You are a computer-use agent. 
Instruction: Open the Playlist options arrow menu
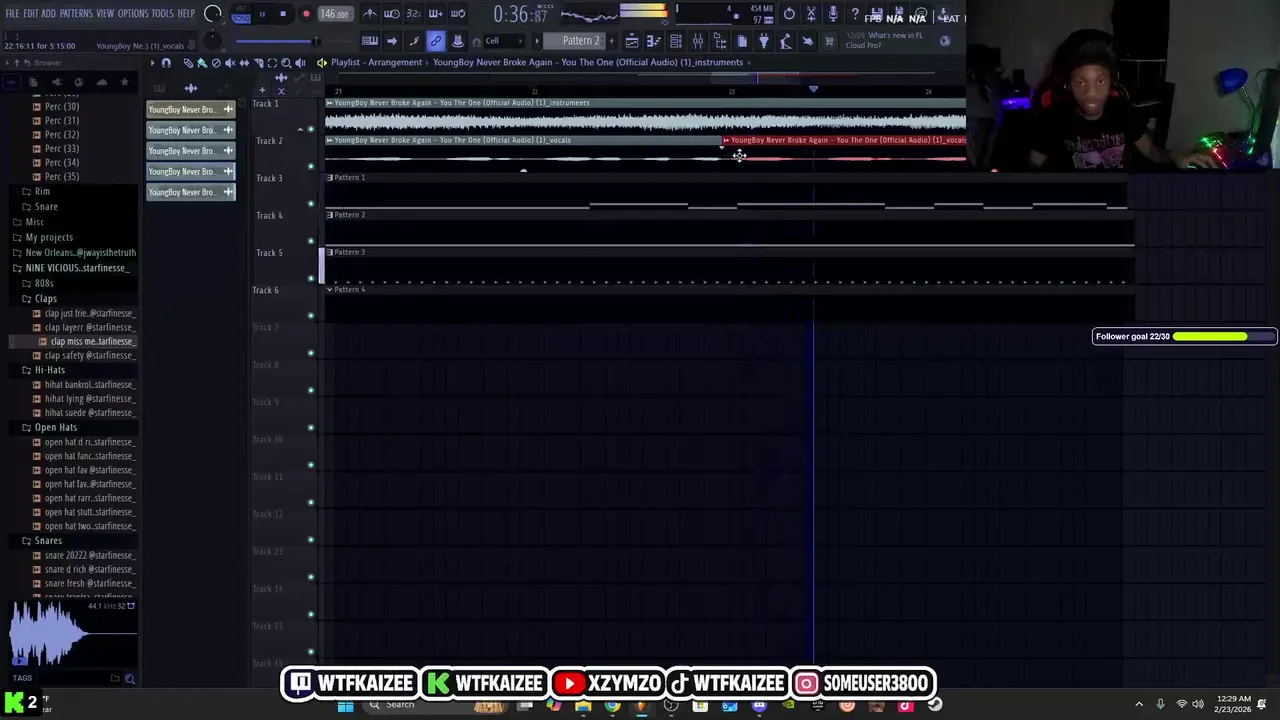click(153, 63)
